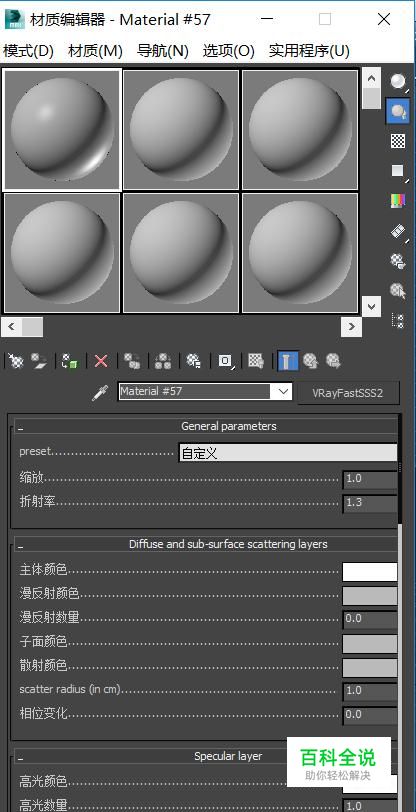Toggle the Backlight button
The height and width of the screenshot is (812, 416).
point(398,111)
